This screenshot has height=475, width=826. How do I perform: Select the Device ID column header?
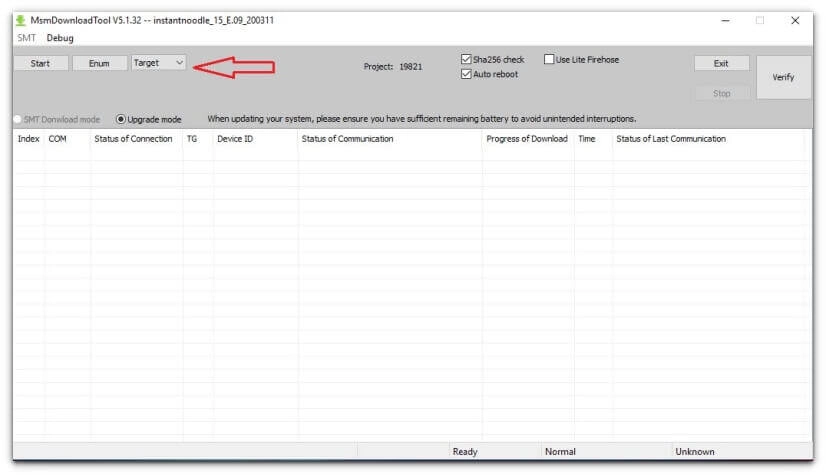click(235, 139)
